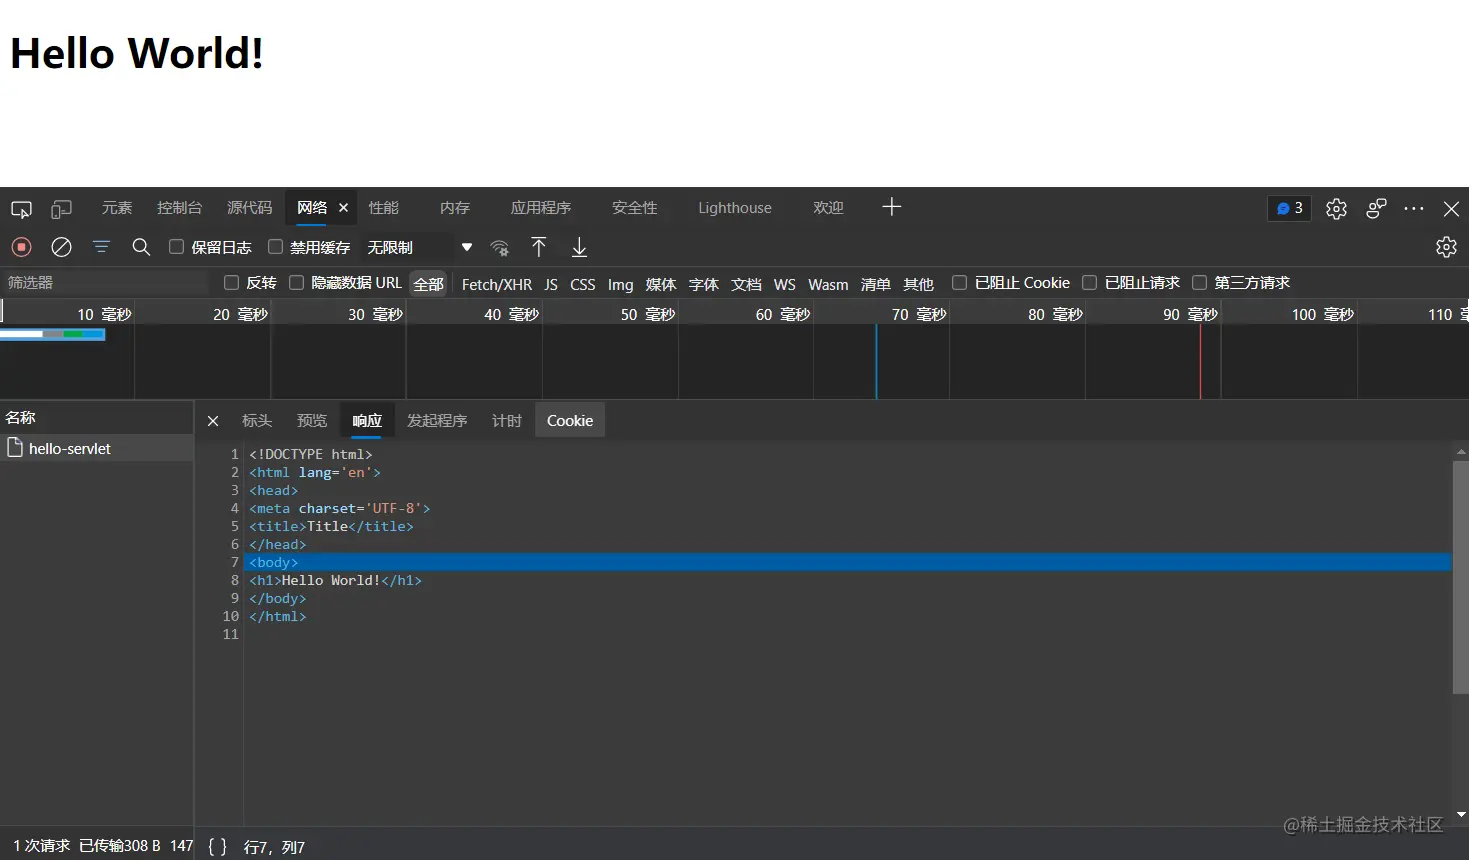Select the hello-servlet request row
Screen dimensions: 1469x860
pos(97,448)
